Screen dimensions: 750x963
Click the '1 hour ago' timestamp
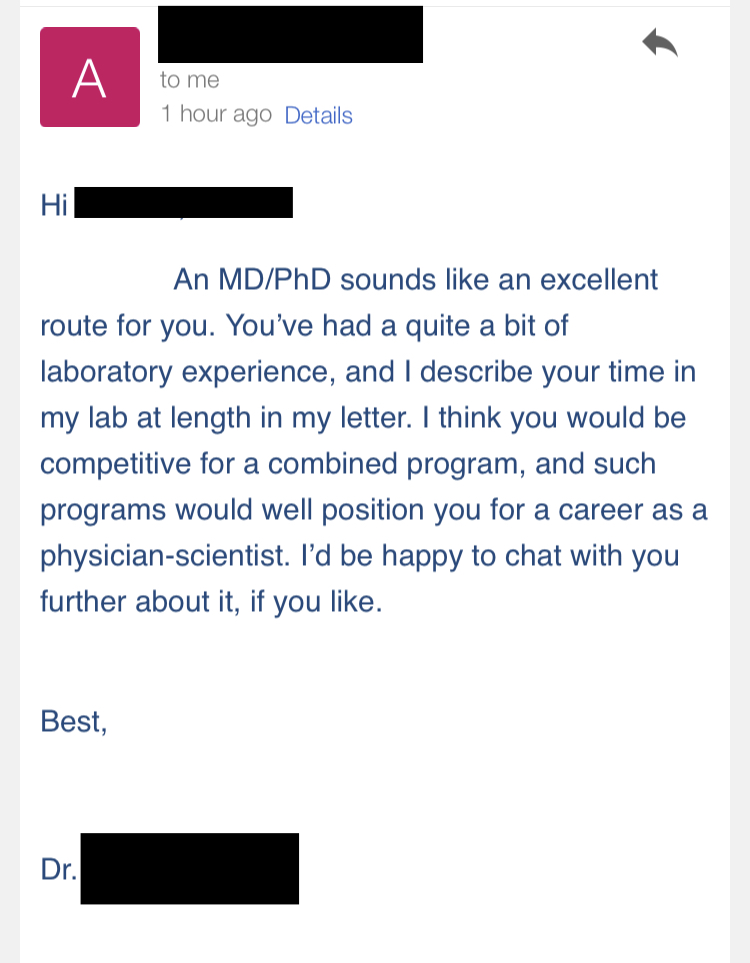click(216, 114)
